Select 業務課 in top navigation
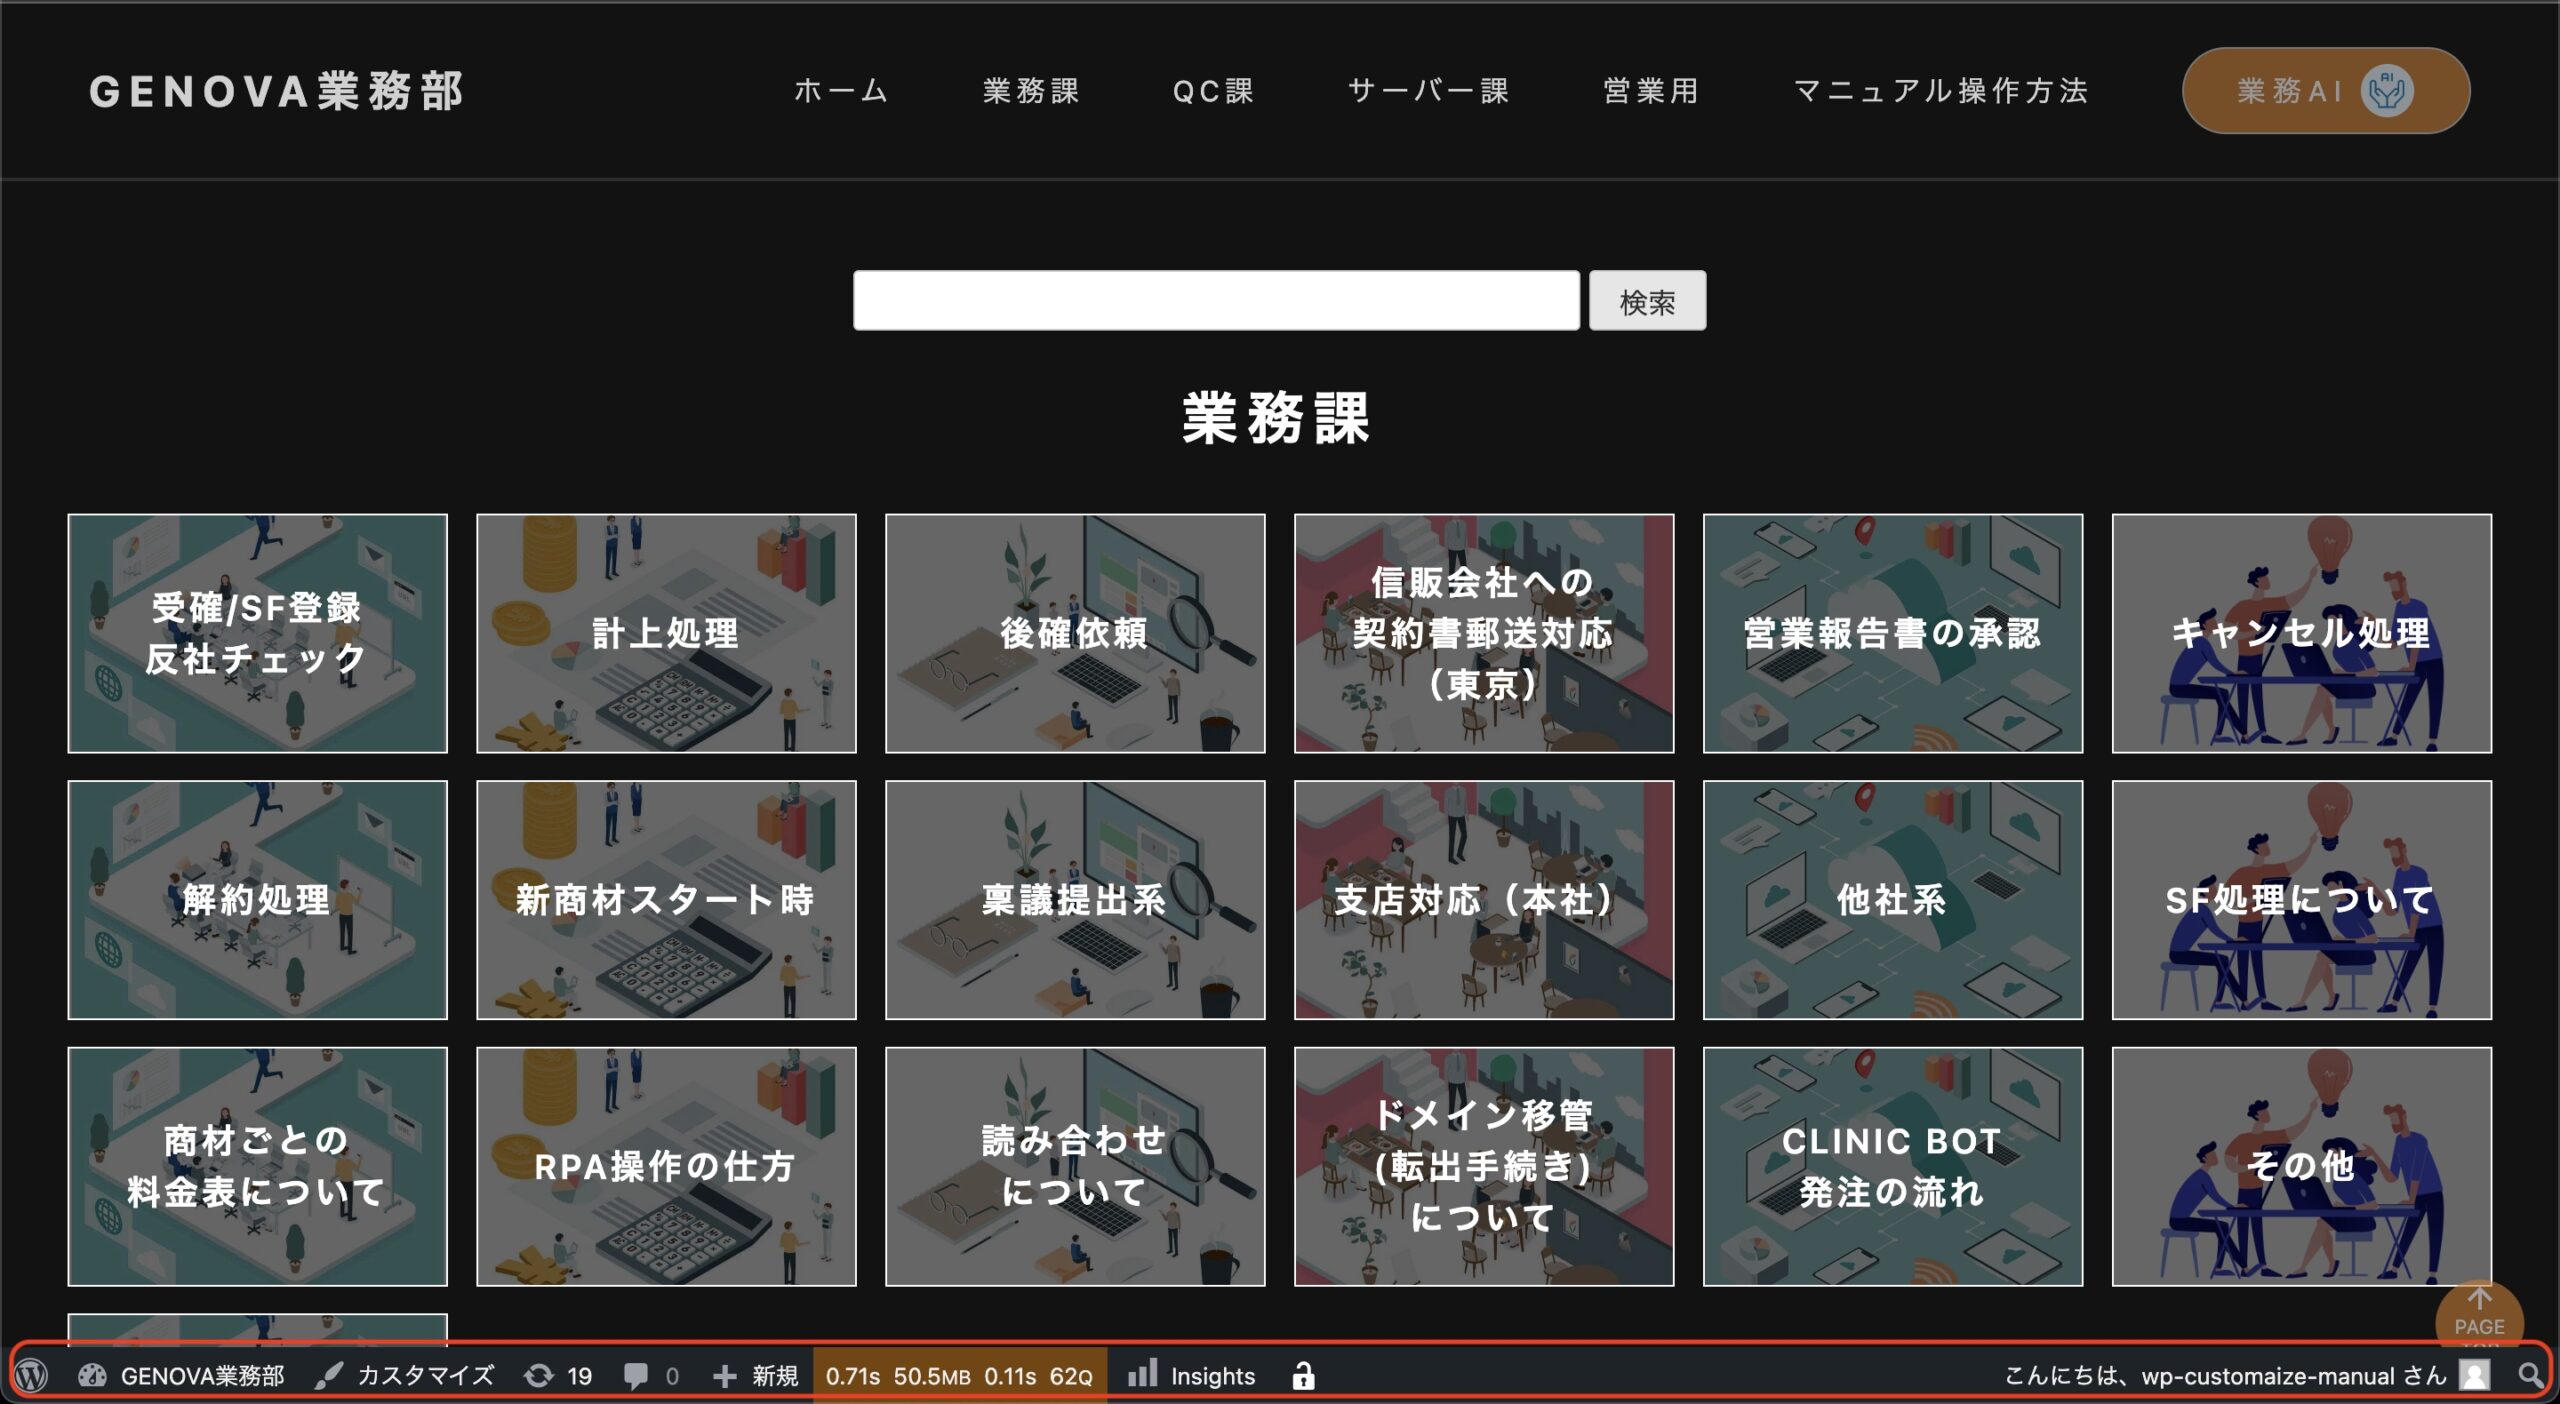Screen dimensions: 2560x1404 pyautogui.click(x=1030, y=91)
